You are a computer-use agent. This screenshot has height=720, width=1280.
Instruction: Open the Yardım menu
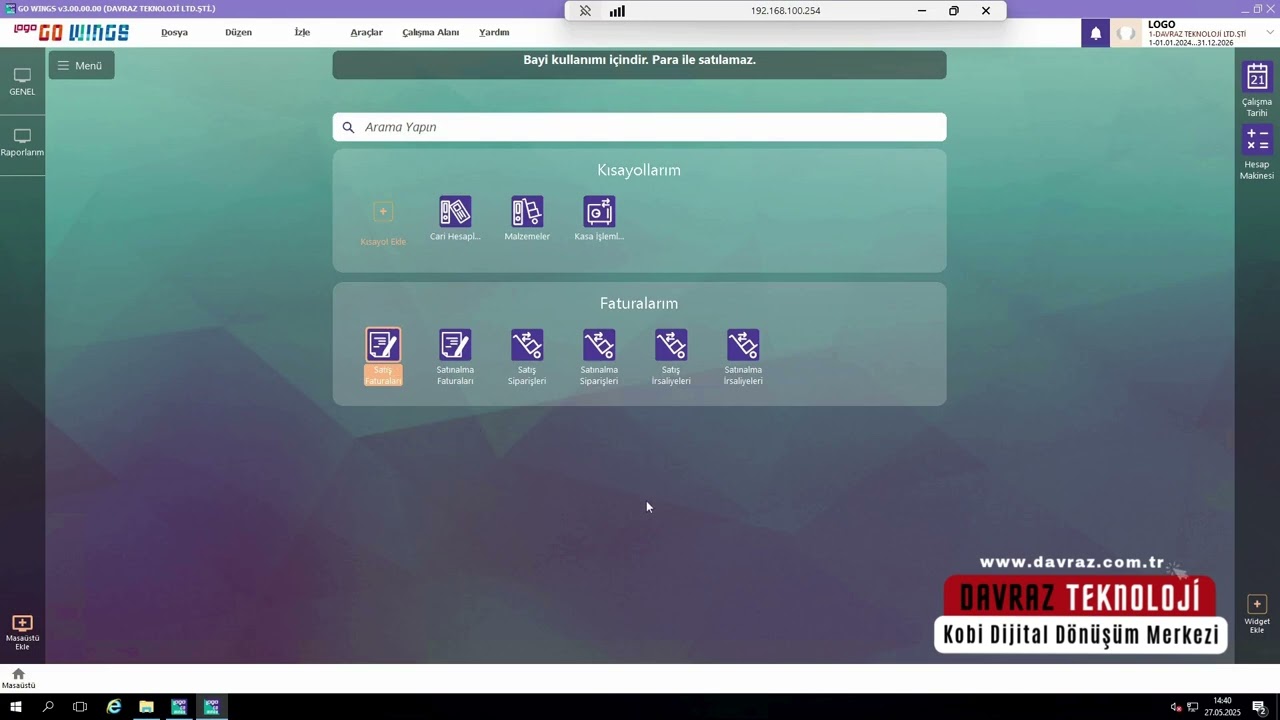[494, 32]
